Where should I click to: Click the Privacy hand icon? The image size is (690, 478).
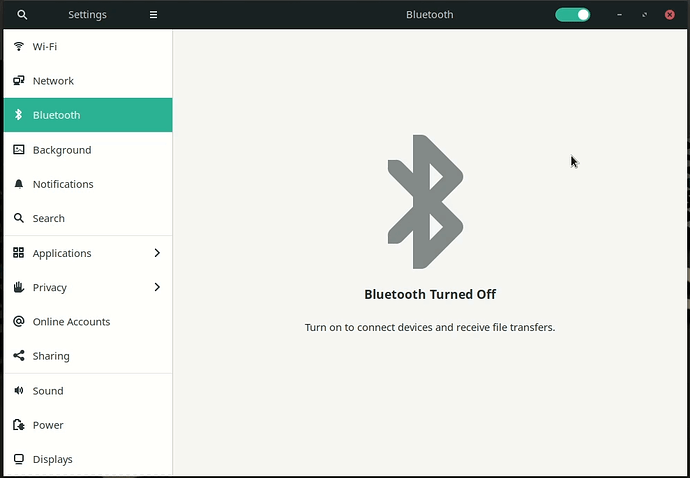click(18, 287)
